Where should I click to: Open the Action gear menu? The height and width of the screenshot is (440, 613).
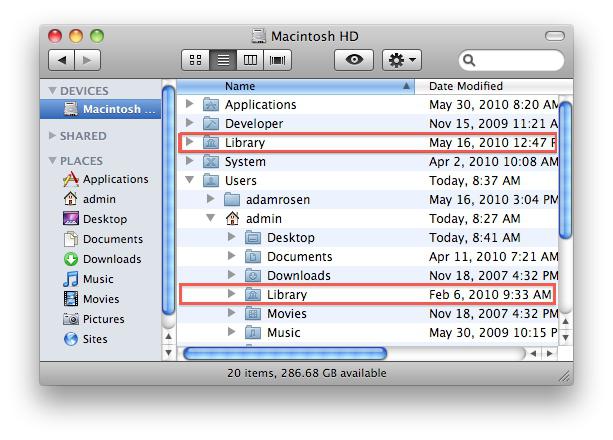pyautogui.click(x=401, y=60)
